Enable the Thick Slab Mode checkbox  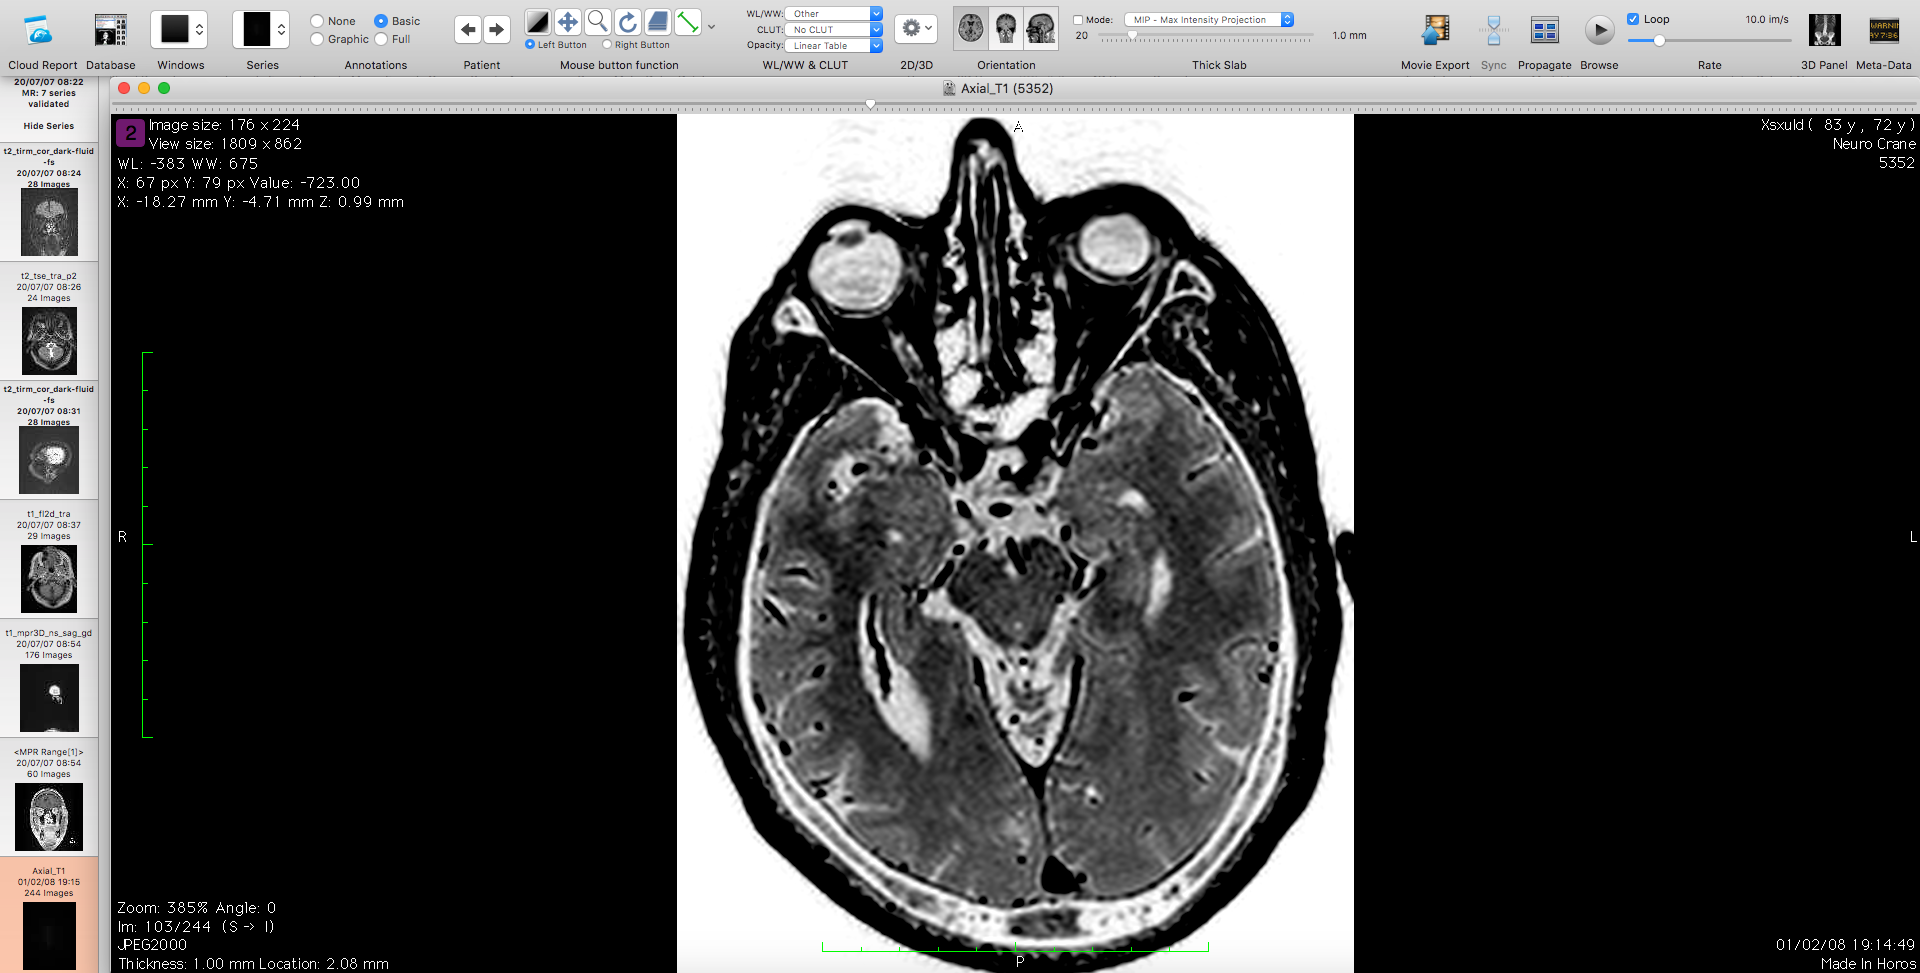(x=1078, y=20)
